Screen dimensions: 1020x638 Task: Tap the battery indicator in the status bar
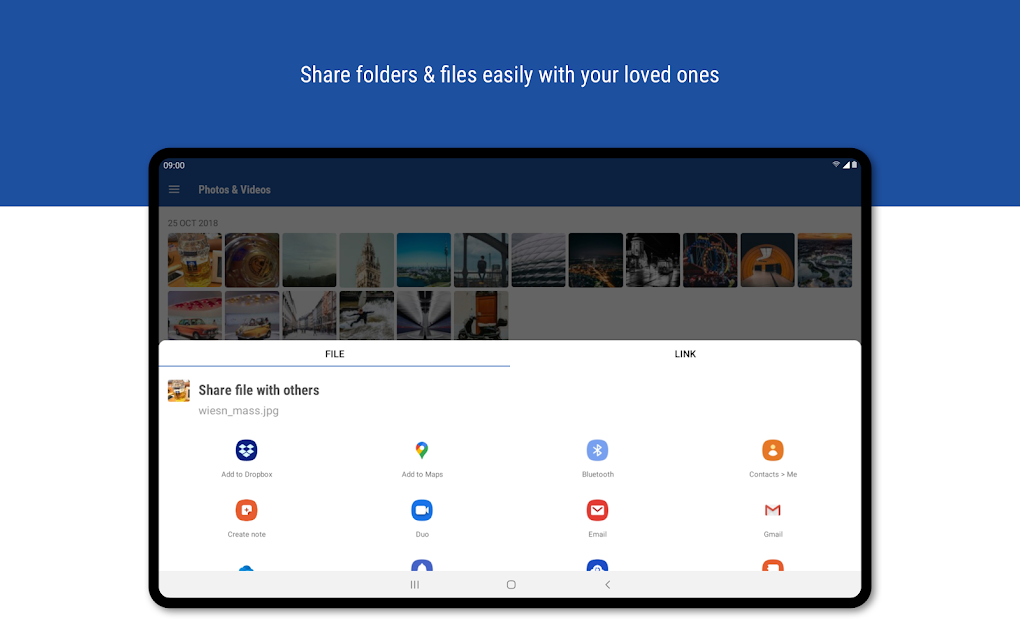click(853, 165)
